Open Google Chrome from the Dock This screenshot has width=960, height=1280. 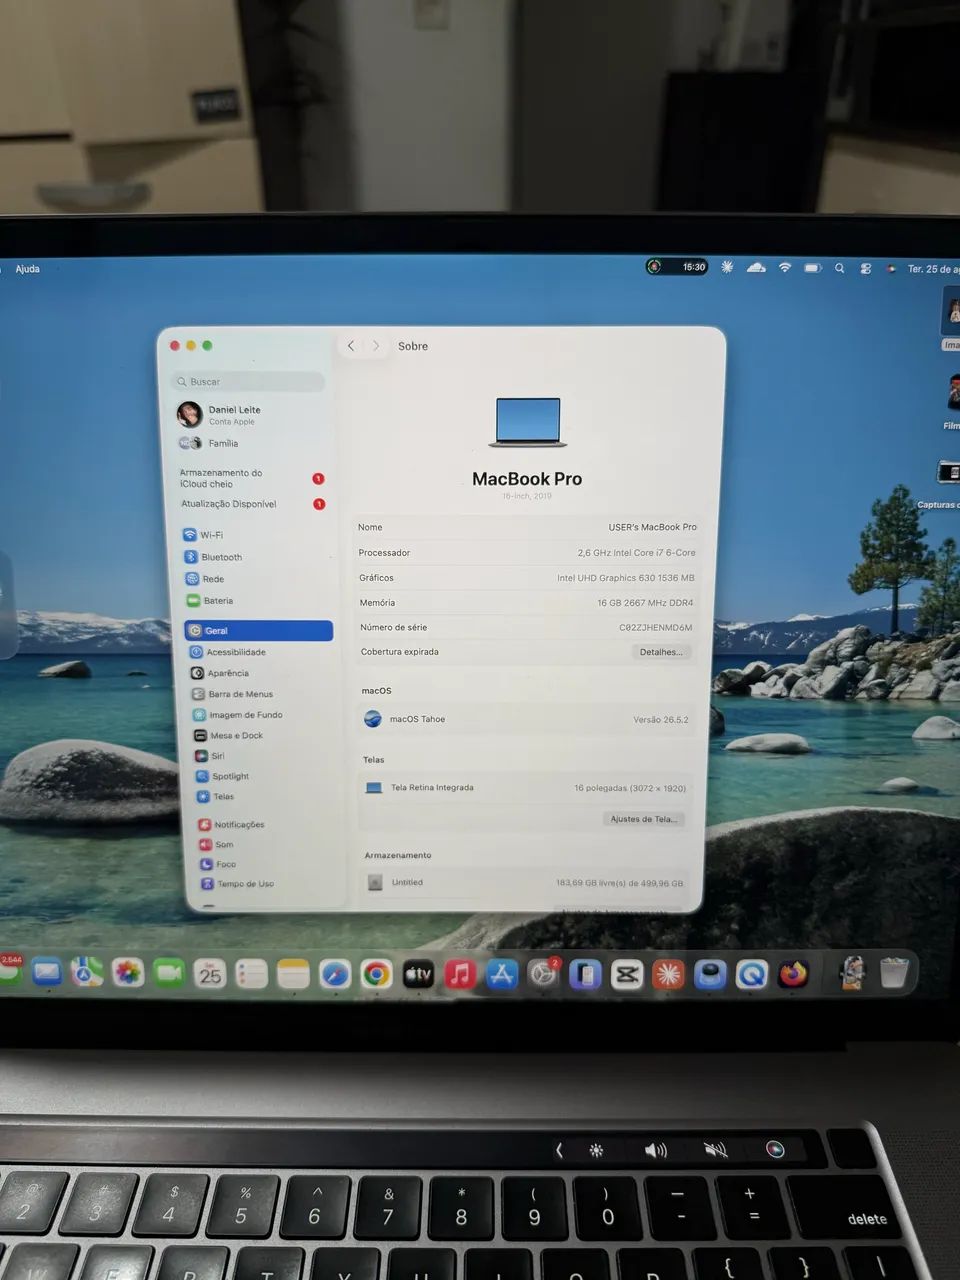[377, 974]
